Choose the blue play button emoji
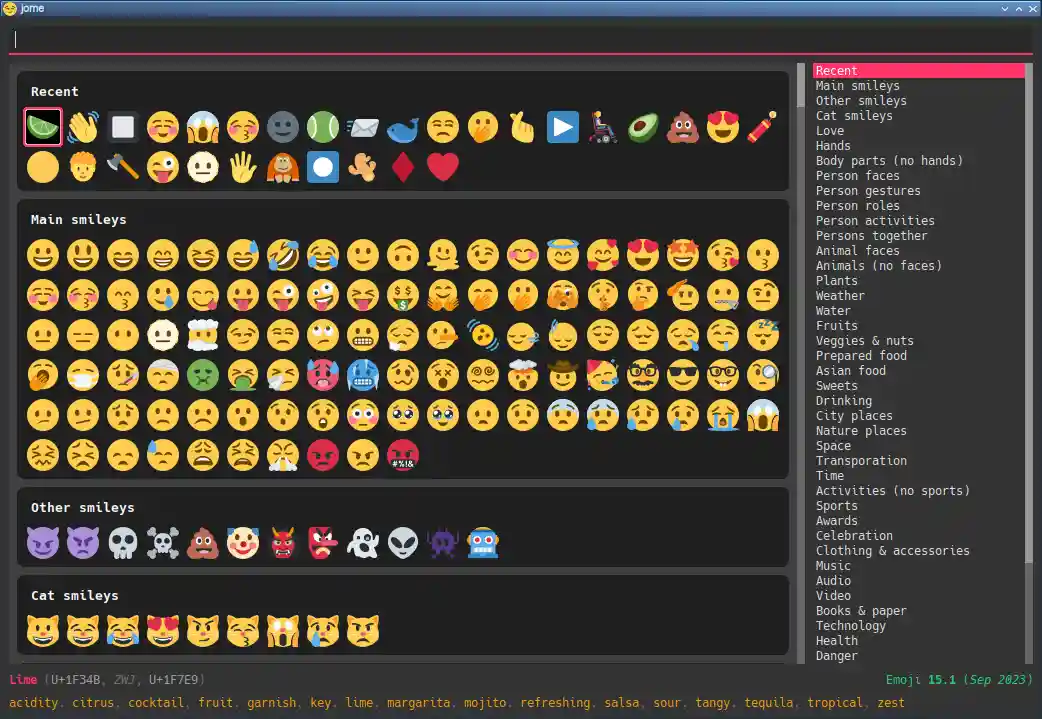This screenshot has height=719, width=1042. [x=563, y=127]
